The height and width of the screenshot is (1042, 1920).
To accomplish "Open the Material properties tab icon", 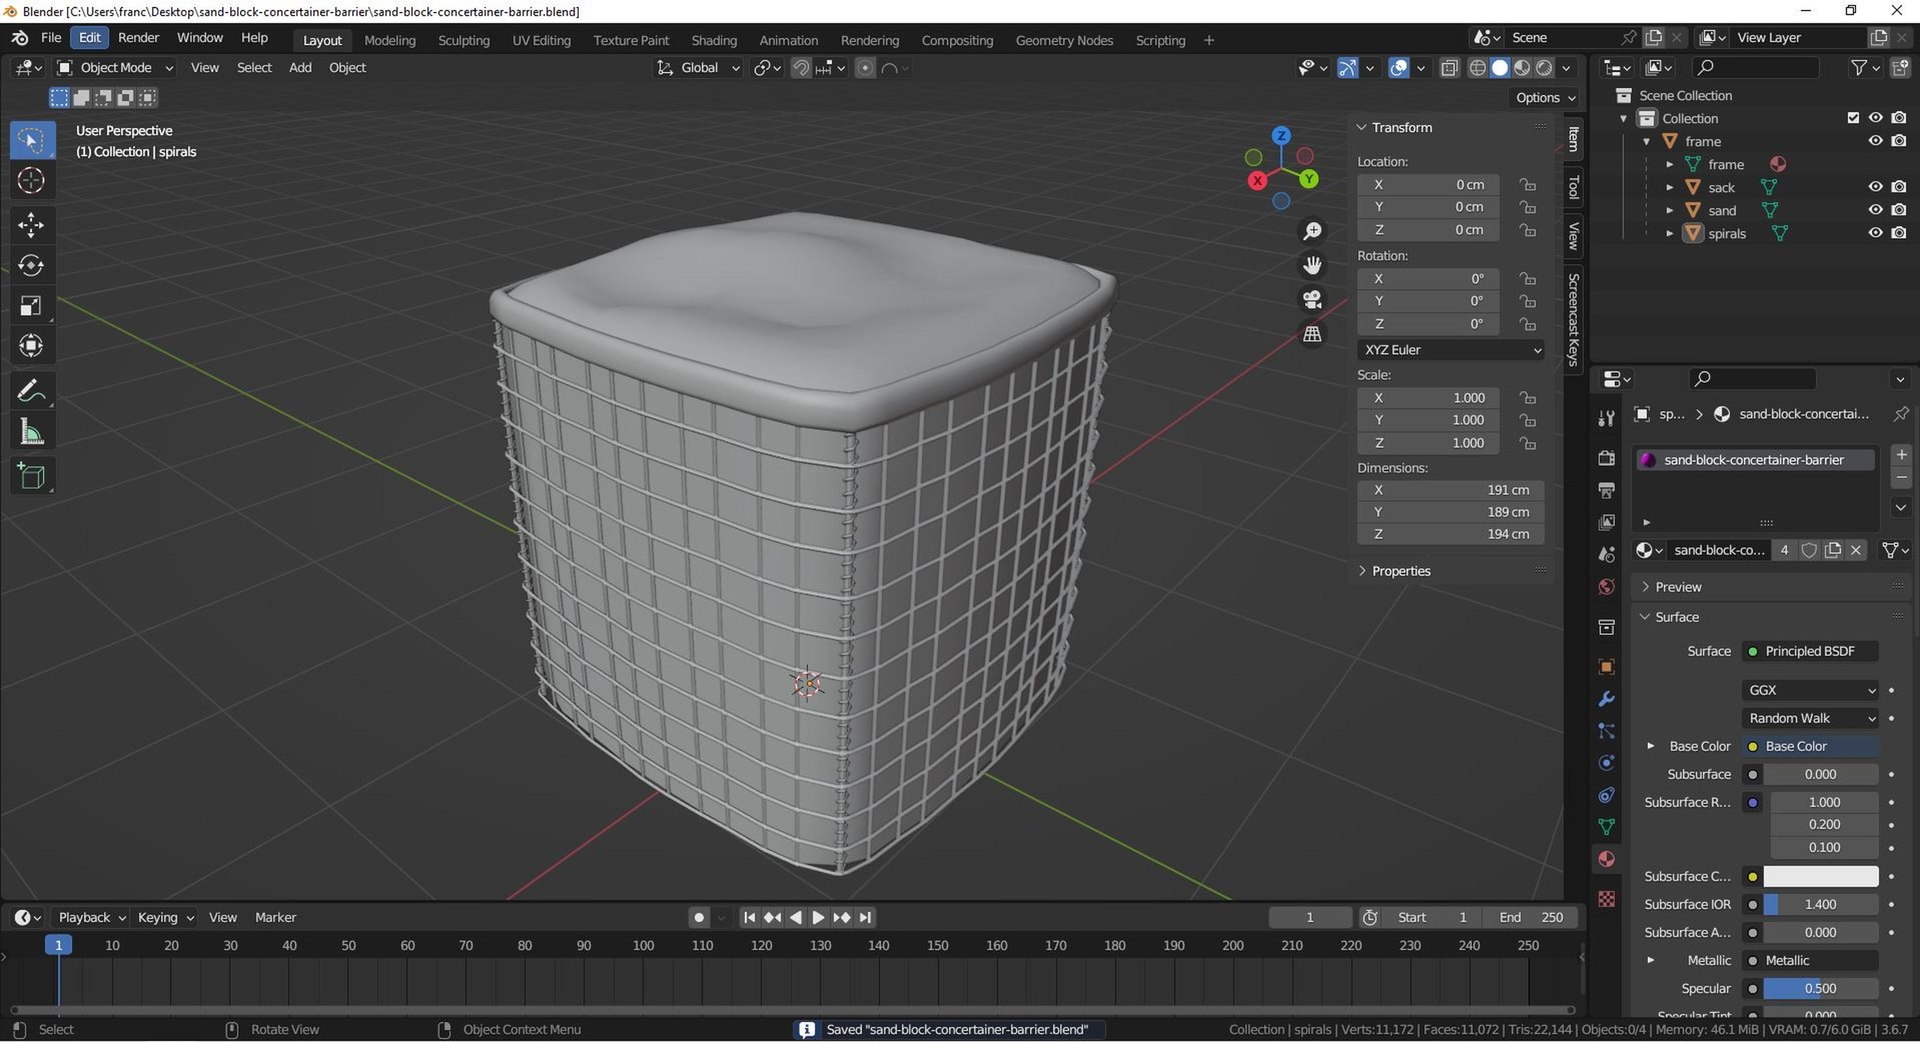I will pyautogui.click(x=1606, y=859).
